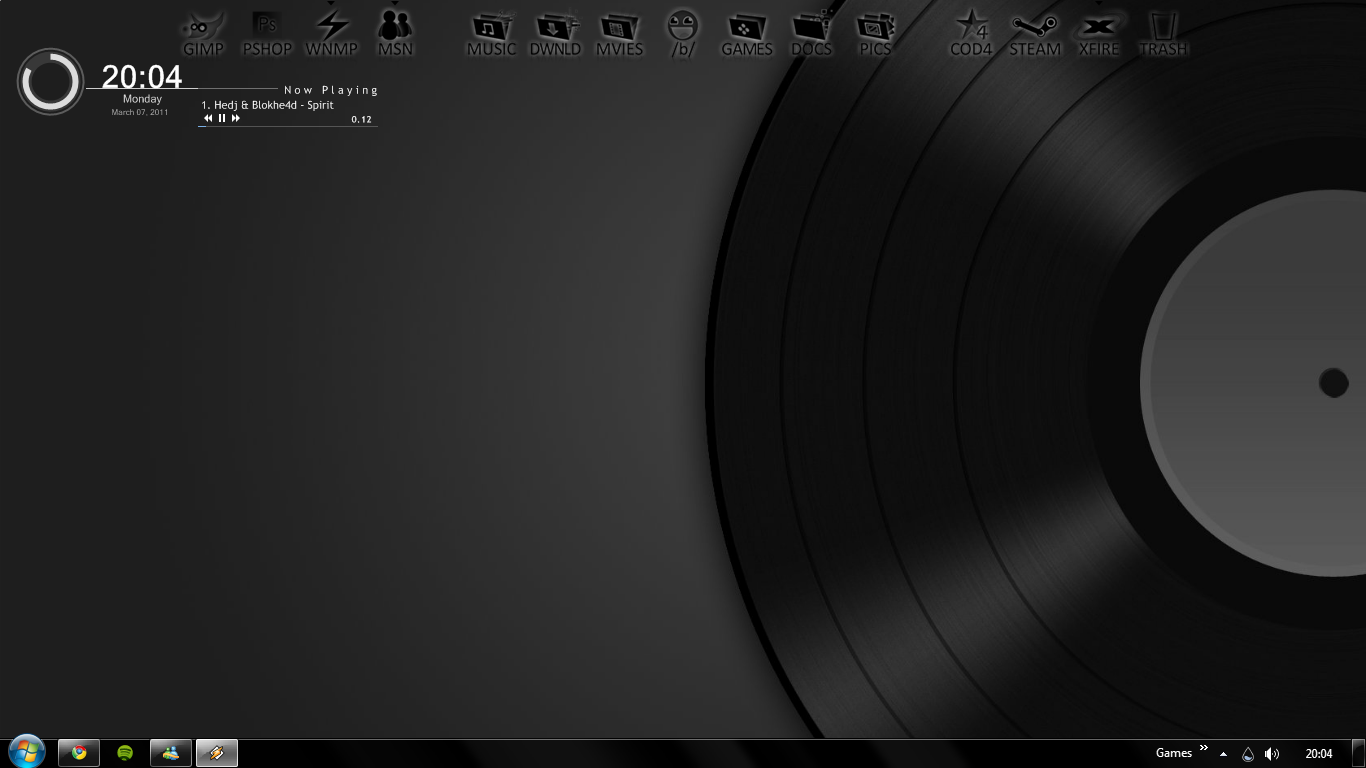The width and height of the screenshot is (1366, 768).
Task: Click the Now Playing label
Action: click(331, 90)
